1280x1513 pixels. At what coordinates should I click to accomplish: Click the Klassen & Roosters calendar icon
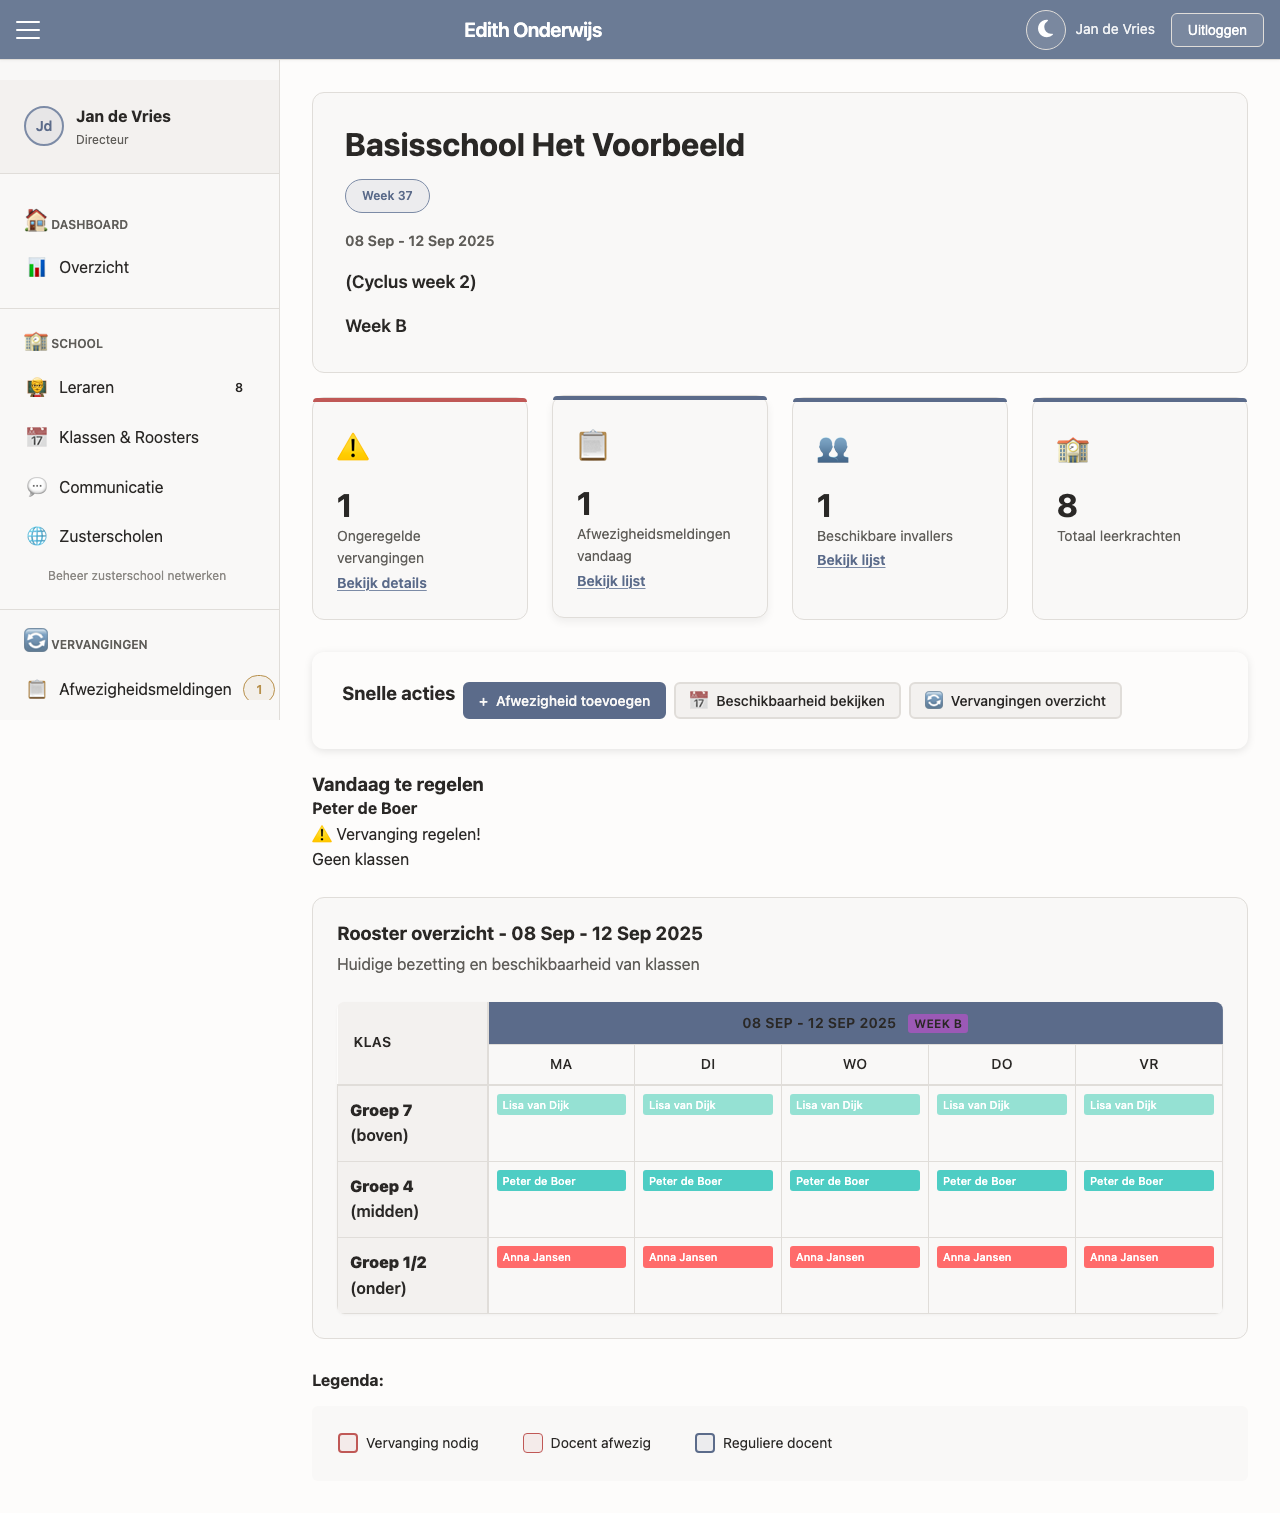tap(37, 437)
